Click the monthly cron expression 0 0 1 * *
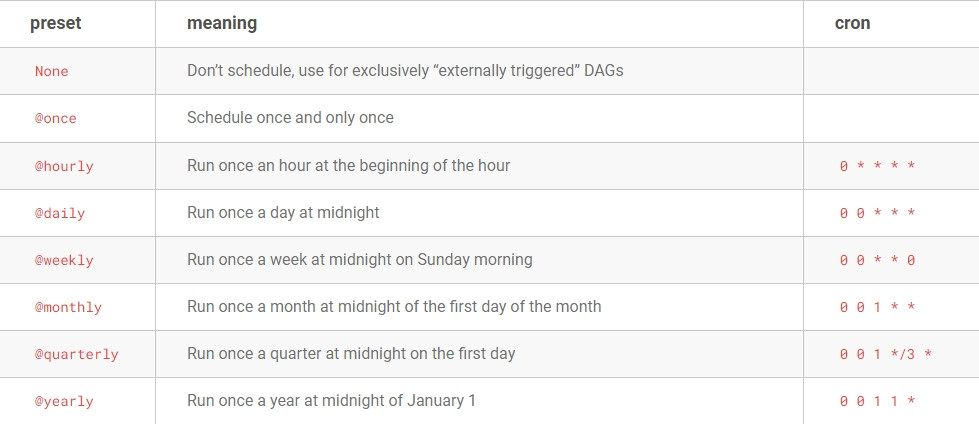Screen dimensions: 979x424 pos(877,307)
